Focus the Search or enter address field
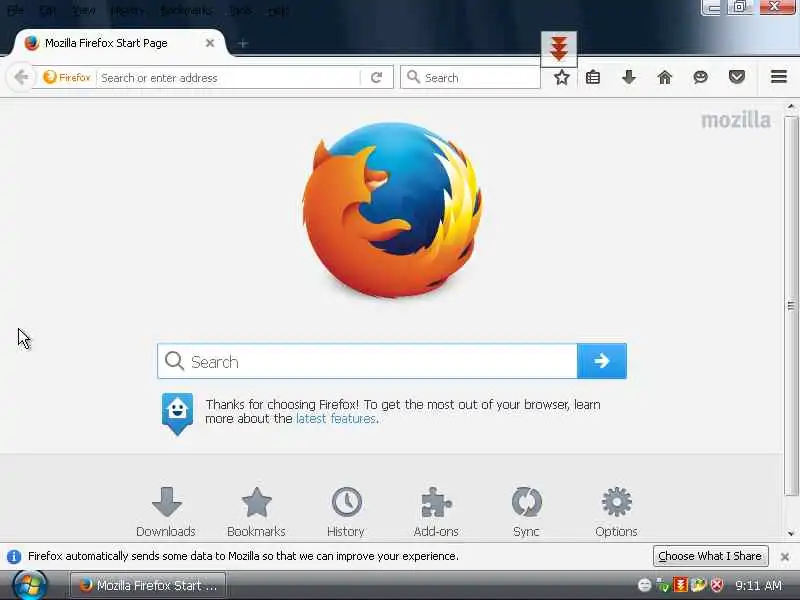Image resolution: width=800 pixels, height=600 pixels. (229, 78)
